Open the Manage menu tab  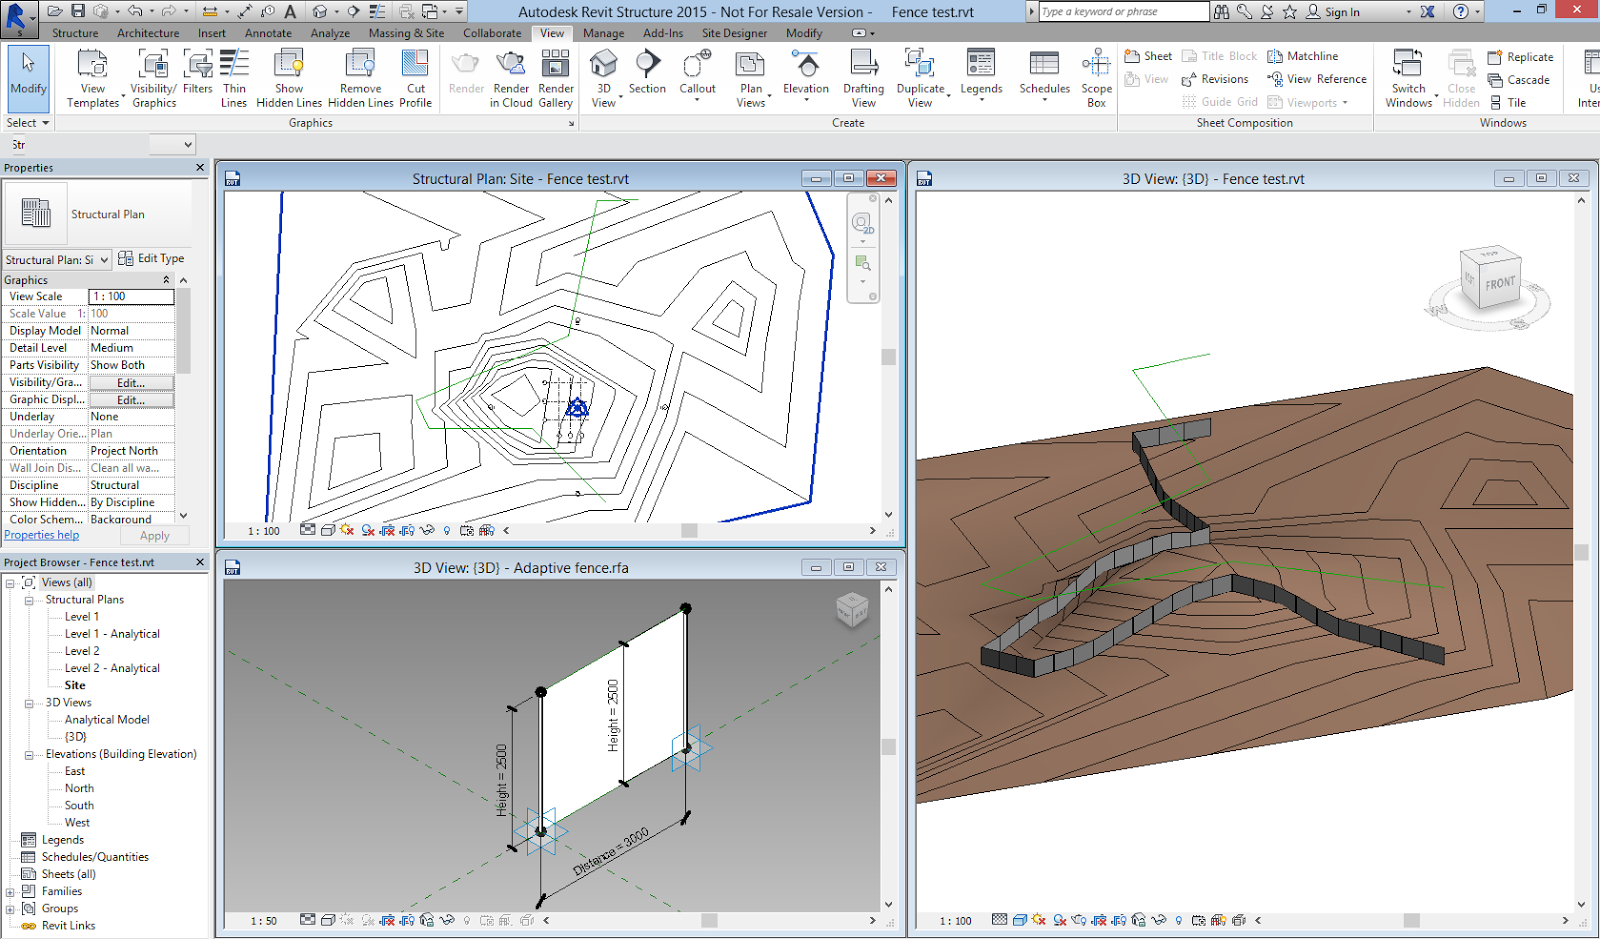(x=604, y=33)
